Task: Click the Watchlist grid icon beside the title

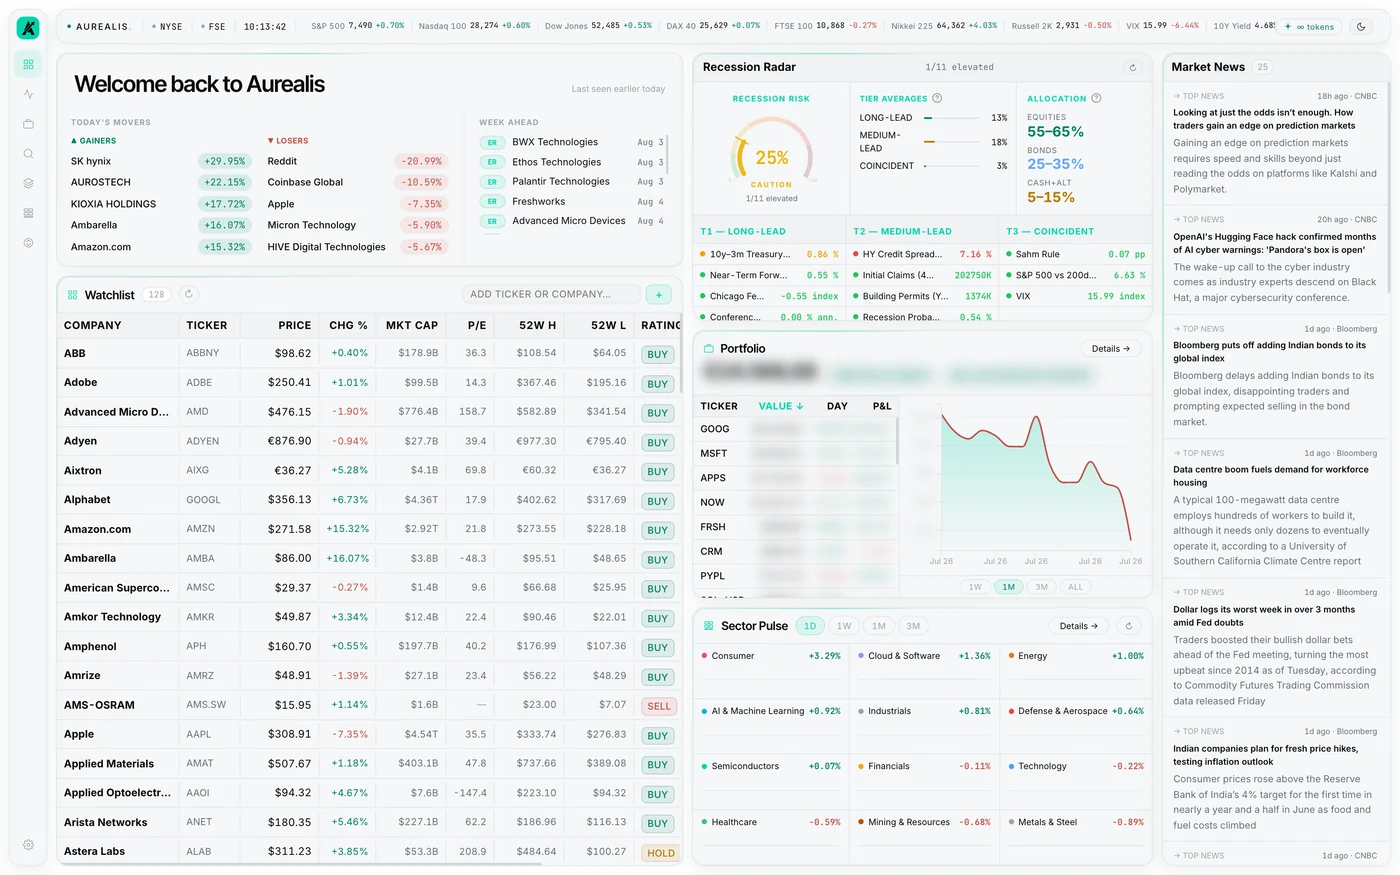Action: pos(72,295)
